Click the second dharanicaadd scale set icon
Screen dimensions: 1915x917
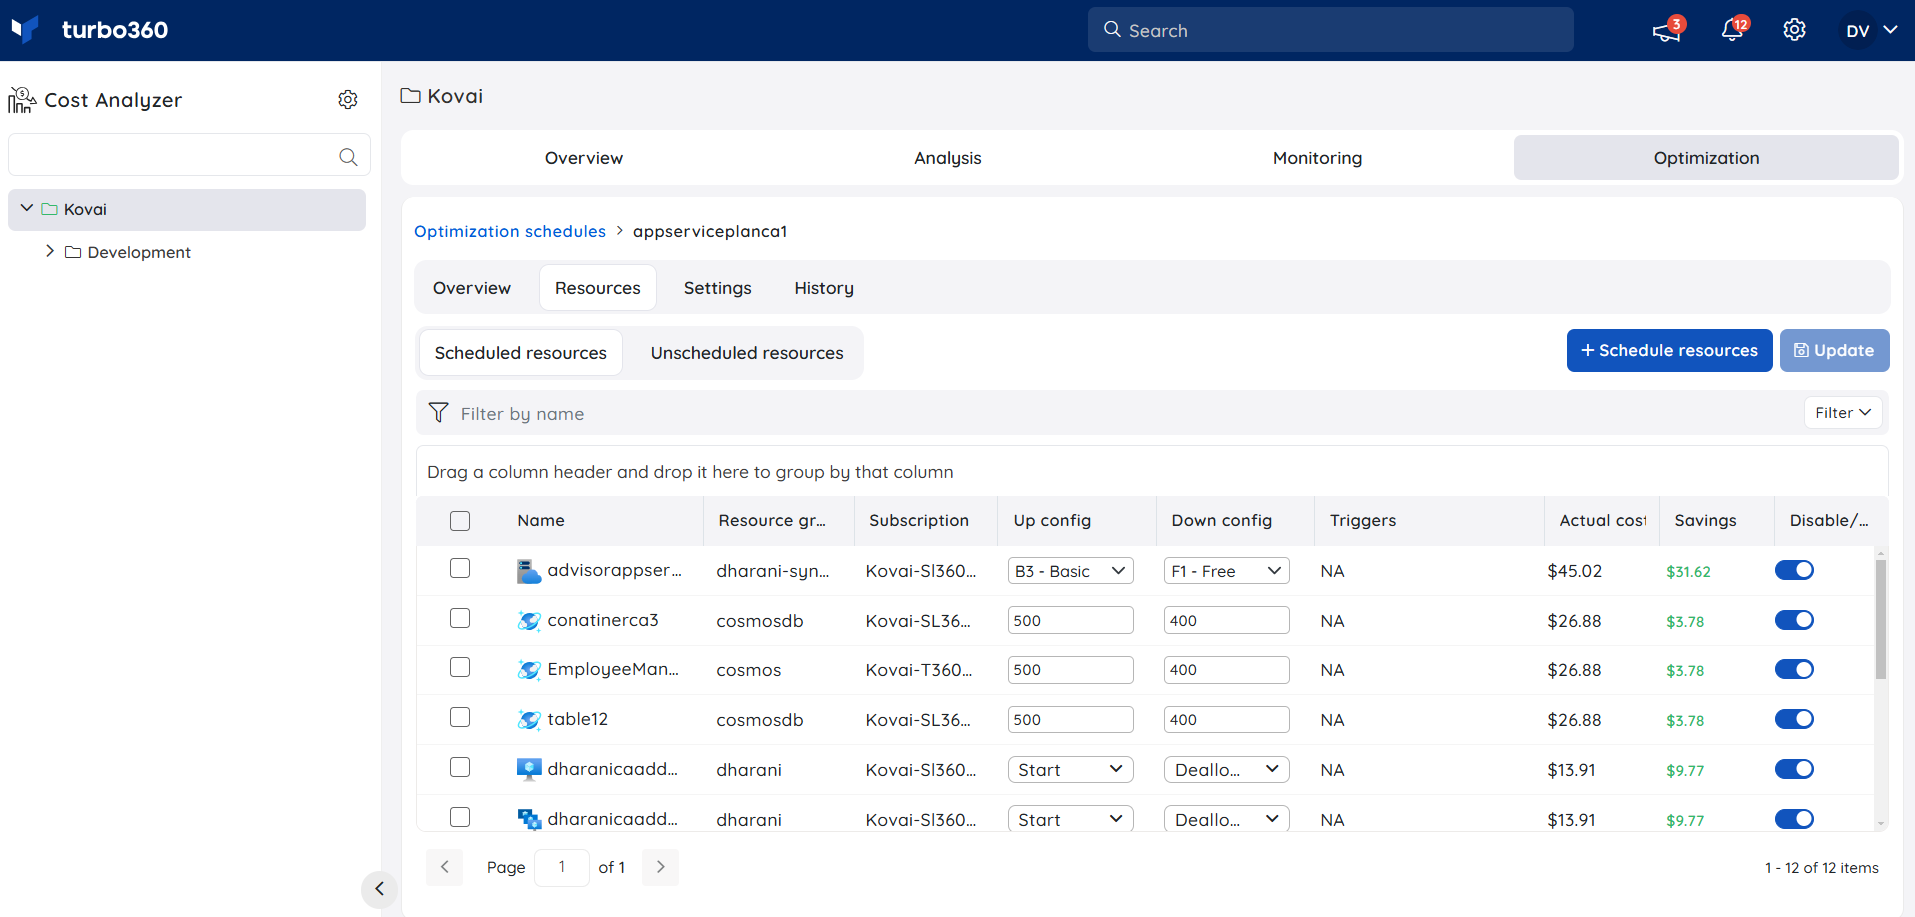(529, 819)
